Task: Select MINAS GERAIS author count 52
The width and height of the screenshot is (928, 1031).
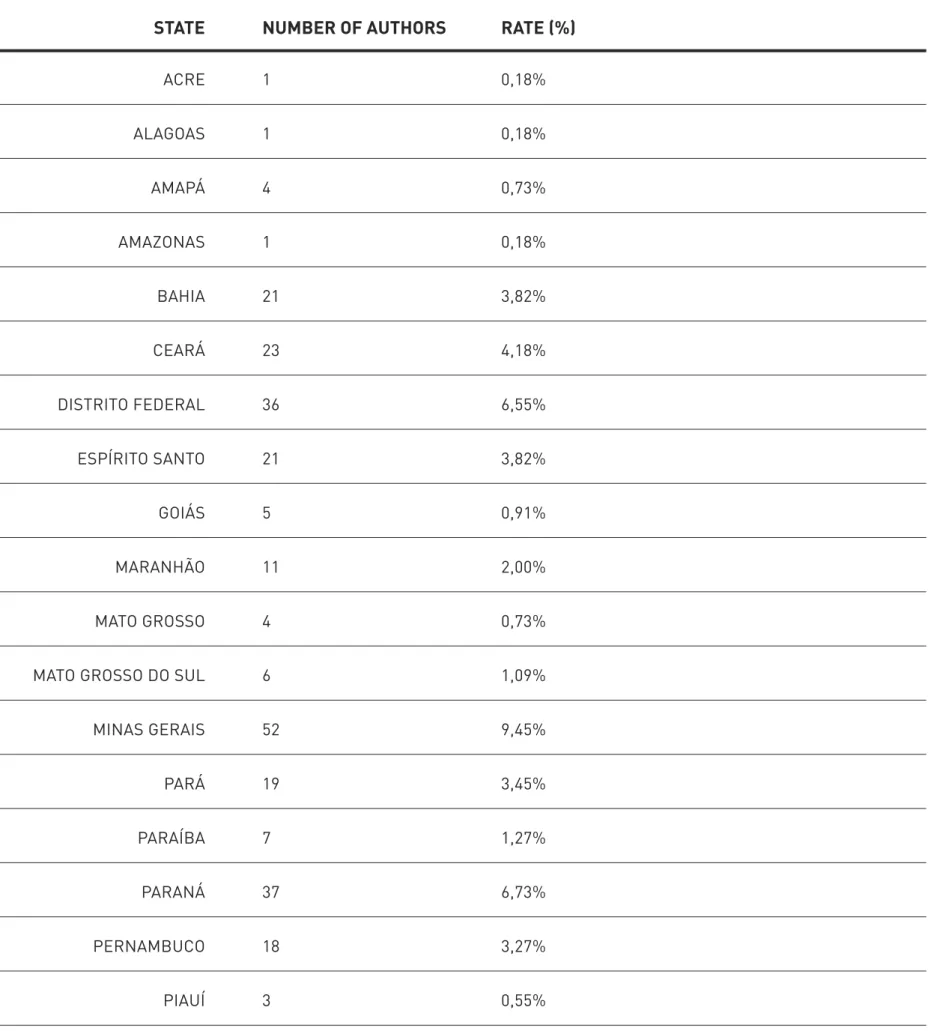Action: [271, 729]
